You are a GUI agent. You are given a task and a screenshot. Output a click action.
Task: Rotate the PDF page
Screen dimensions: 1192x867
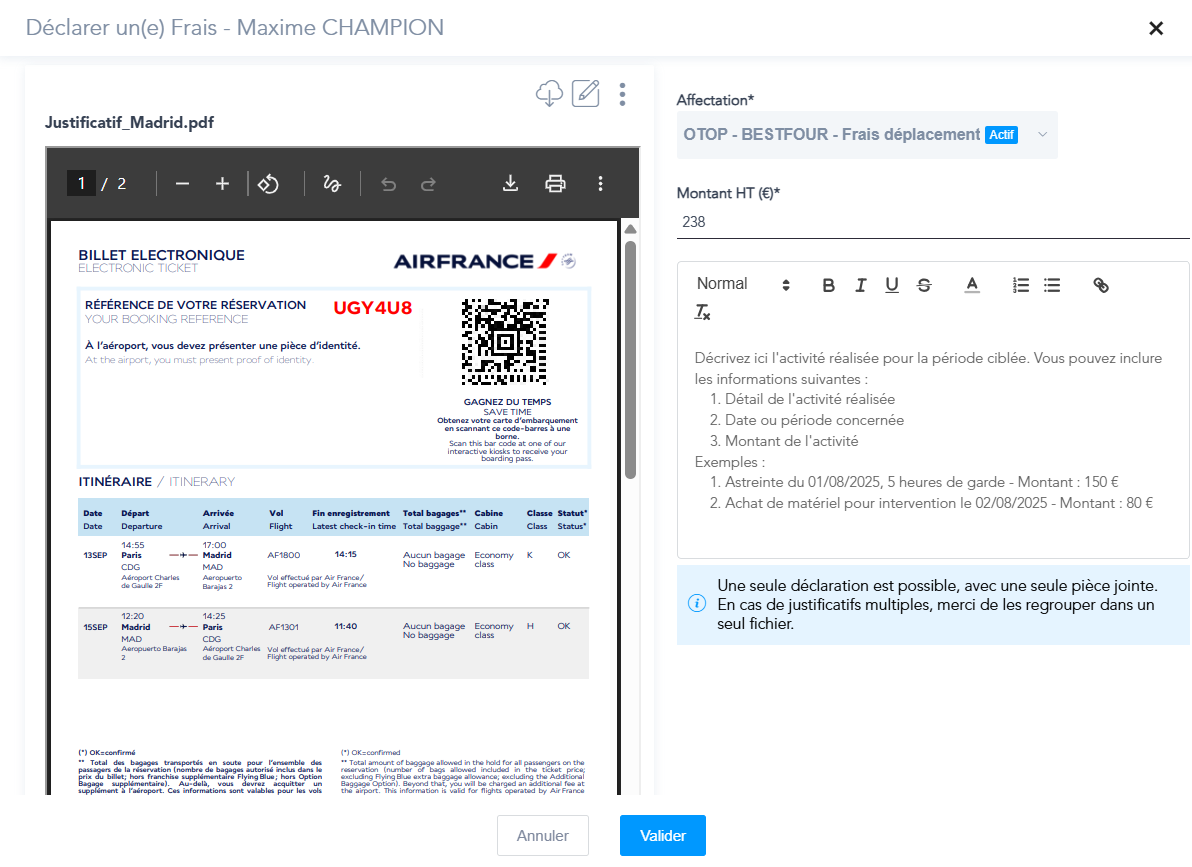[268, 184]
